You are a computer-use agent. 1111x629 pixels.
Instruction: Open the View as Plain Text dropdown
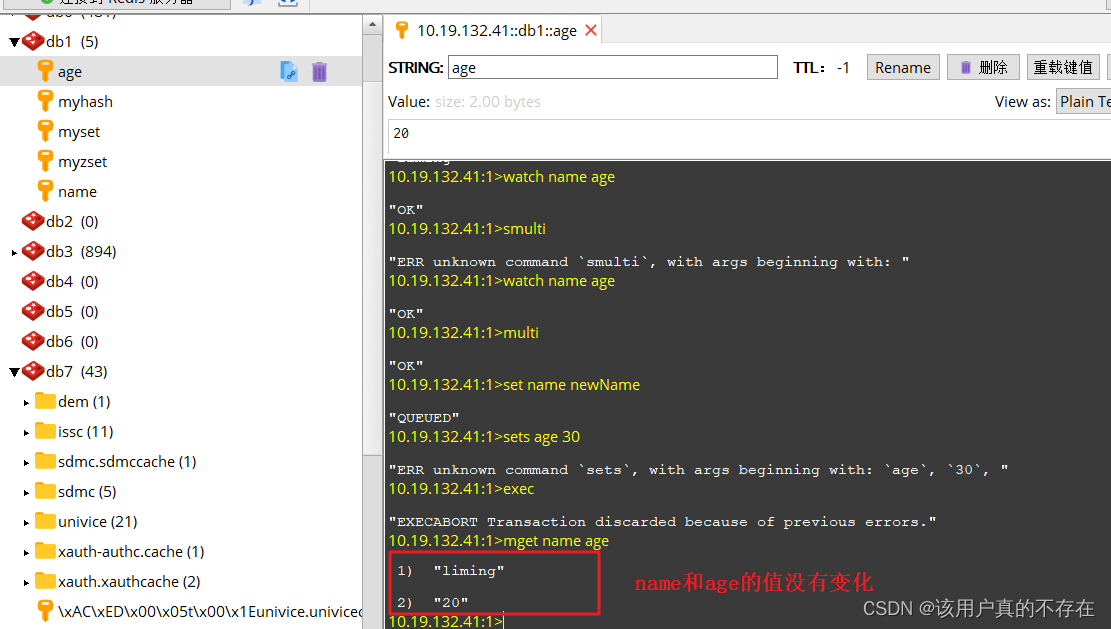1083,101
